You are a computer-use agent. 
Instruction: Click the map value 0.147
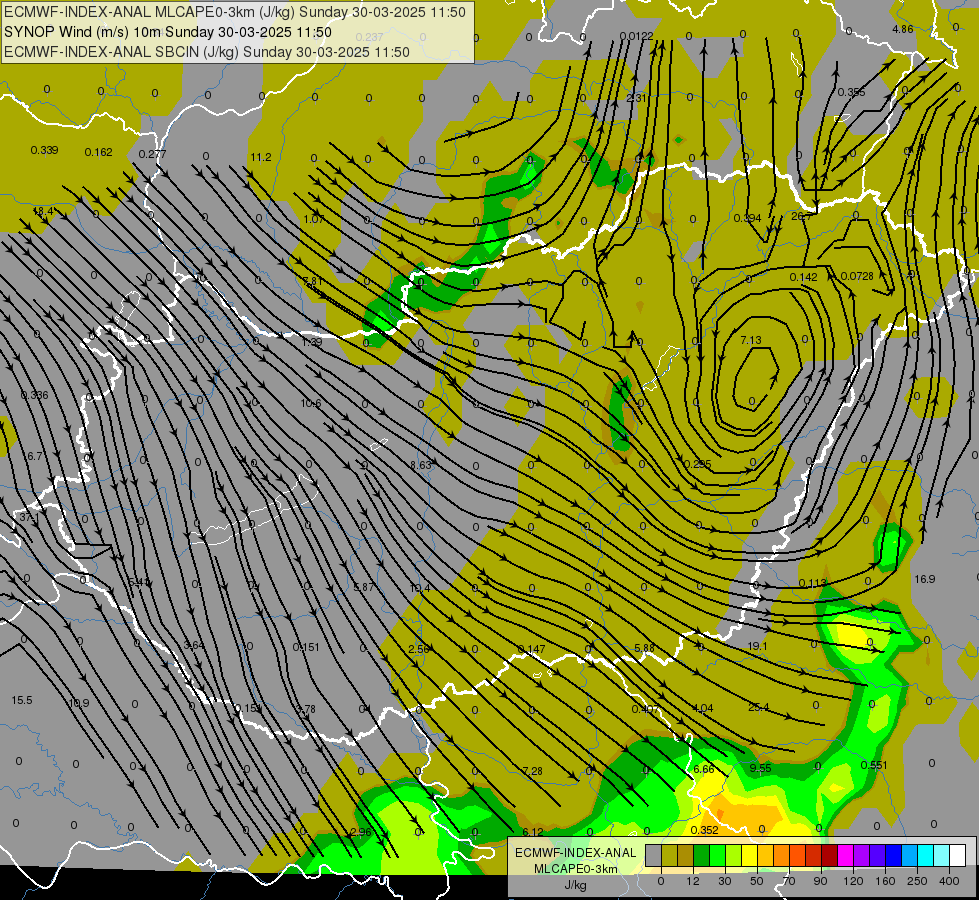pos(532,650)
